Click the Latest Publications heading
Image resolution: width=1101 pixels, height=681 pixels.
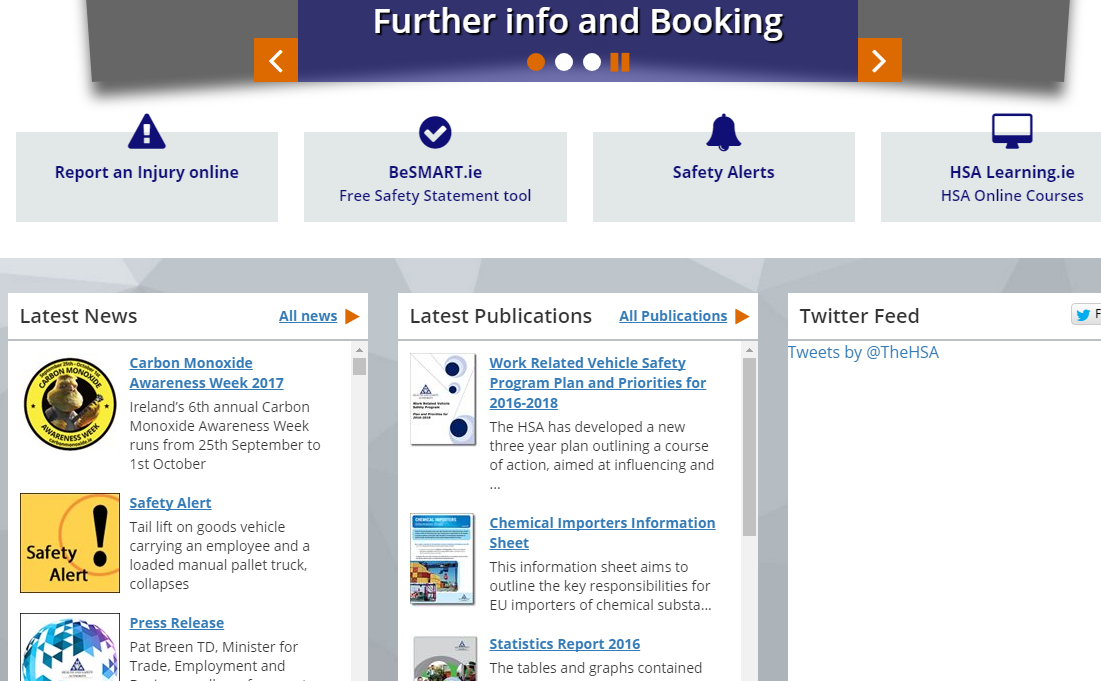click(501, 317)
